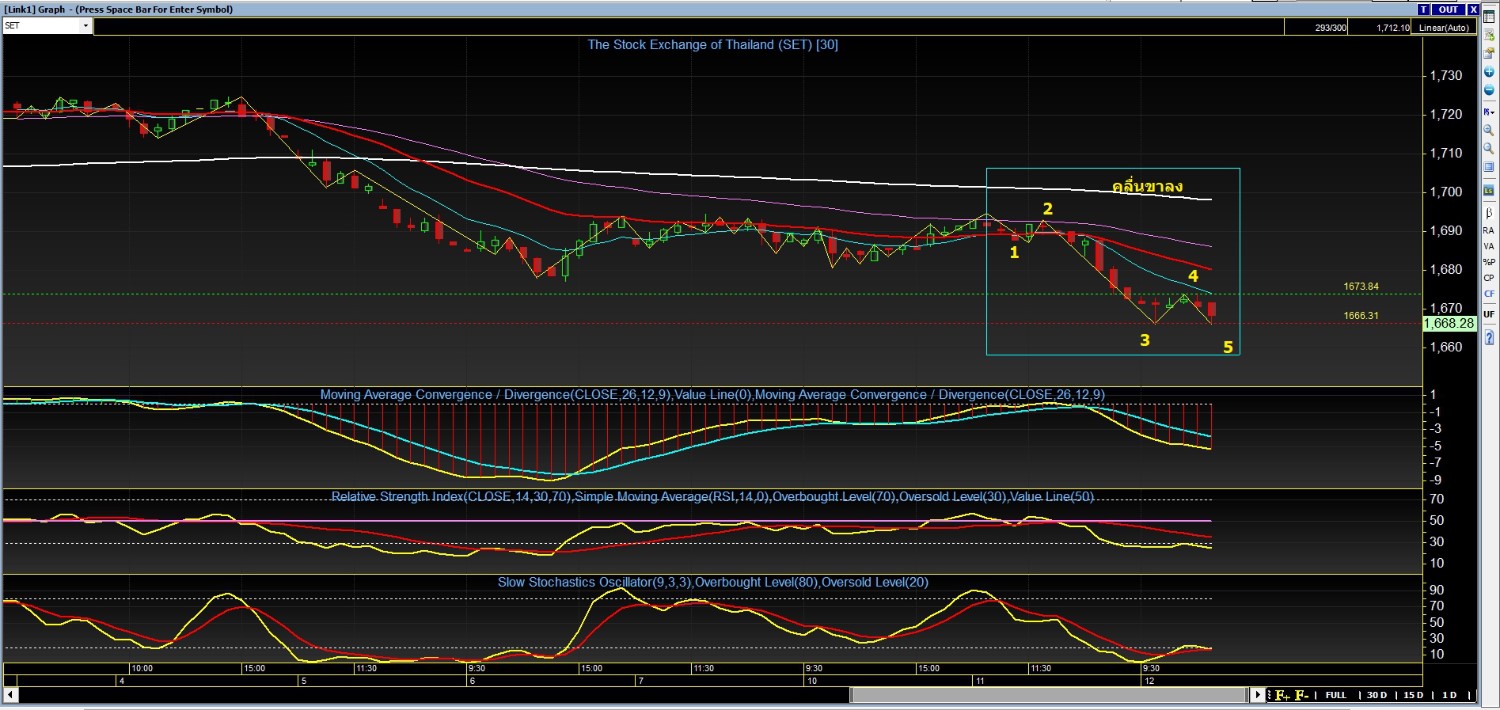
Task: Click the blue plus circle icon
Action: pyautogui.click(x=1489, y=72)
